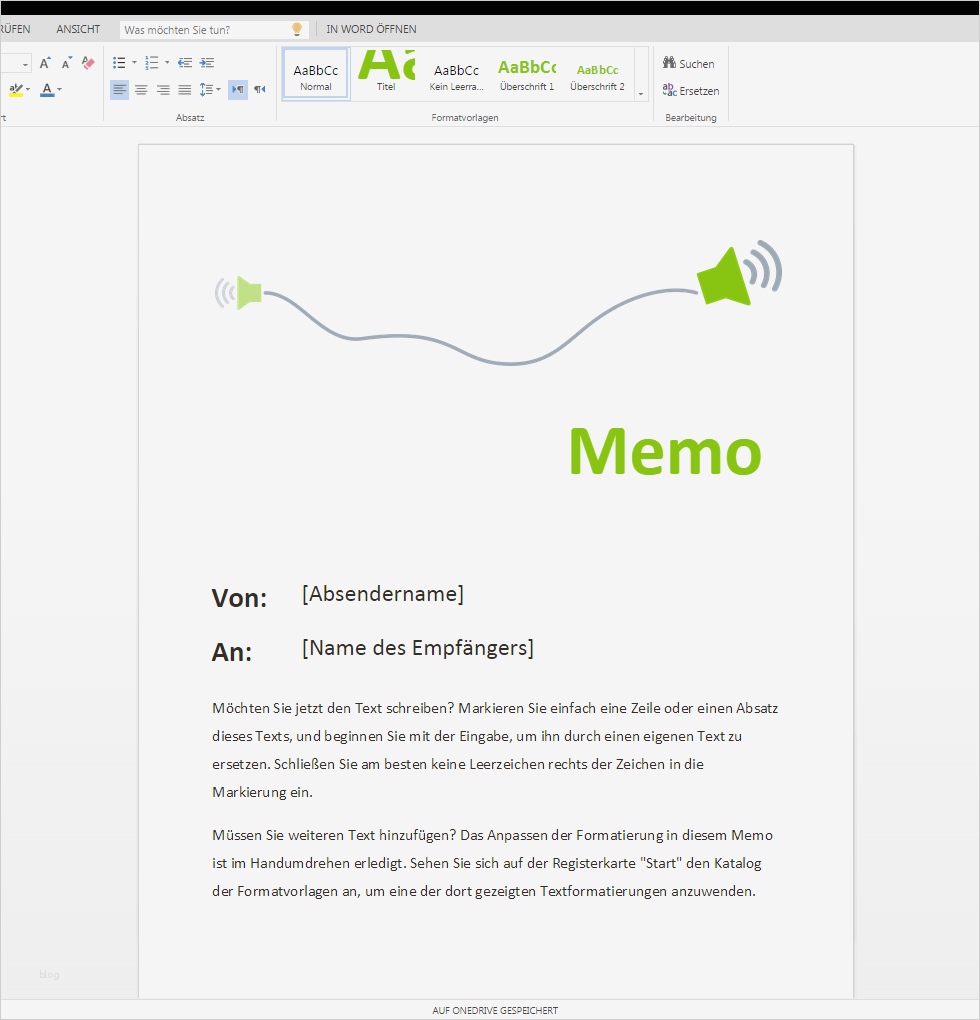The image size is (980, 1020).
Task: Click the line spacing icon
Action: [x=206, y=90]
